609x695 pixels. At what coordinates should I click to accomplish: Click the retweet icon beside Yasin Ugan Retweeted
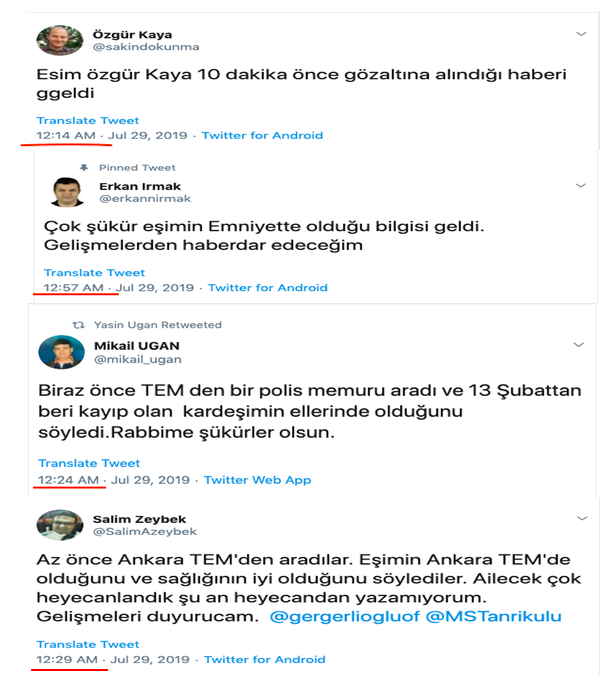[78, 325]
